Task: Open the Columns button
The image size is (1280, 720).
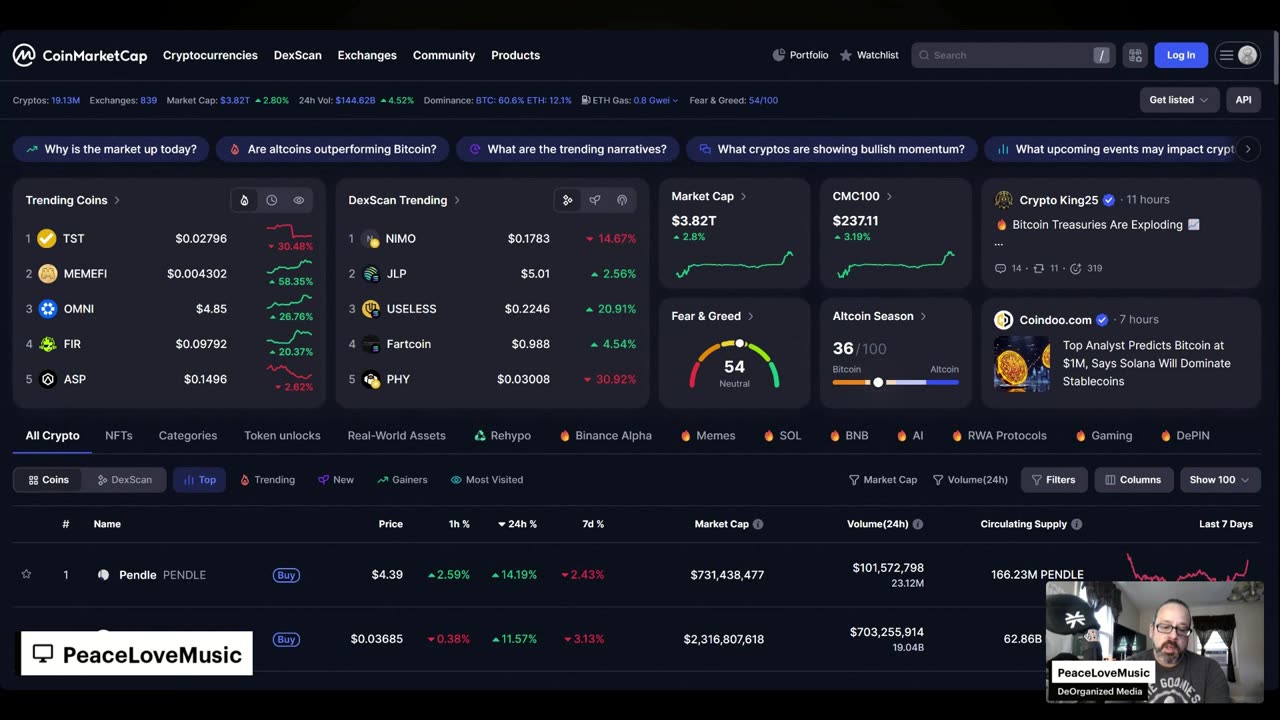Action: (1133, 480)
